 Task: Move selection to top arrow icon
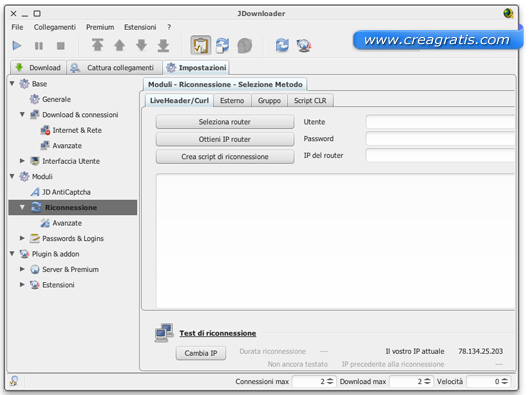(97, 45)
